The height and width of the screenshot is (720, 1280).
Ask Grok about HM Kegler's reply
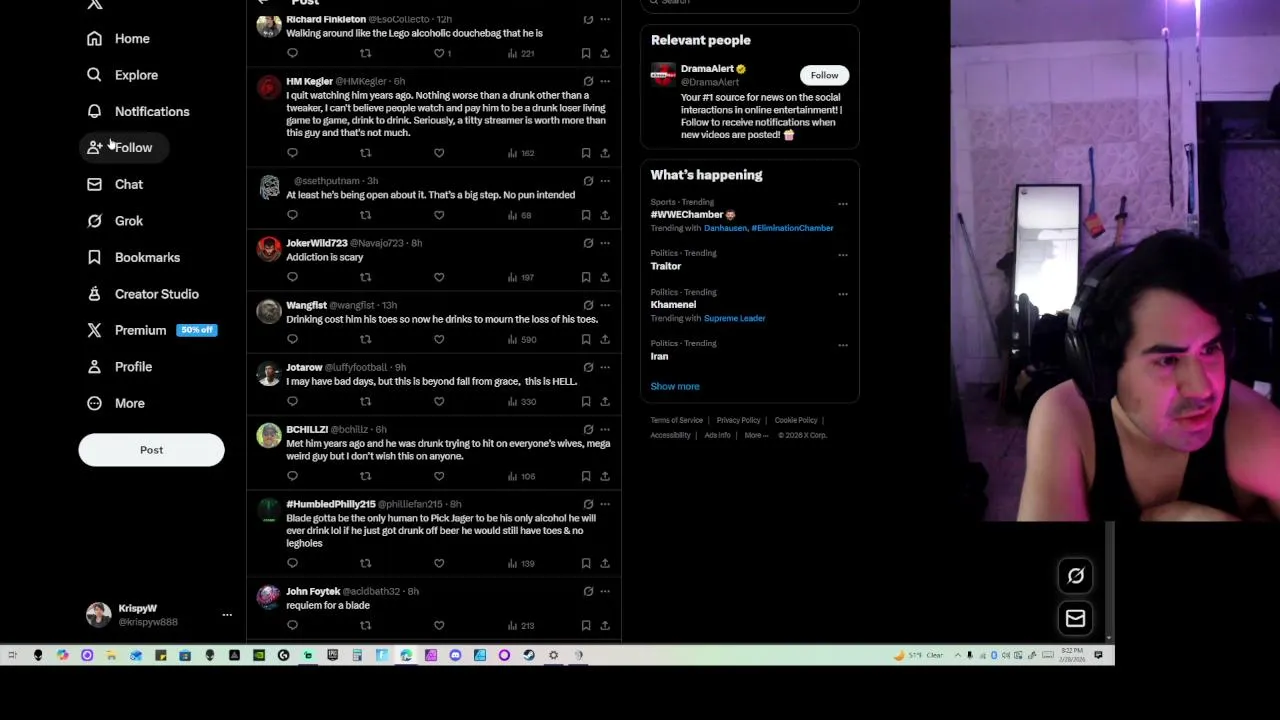click(588, 81)
